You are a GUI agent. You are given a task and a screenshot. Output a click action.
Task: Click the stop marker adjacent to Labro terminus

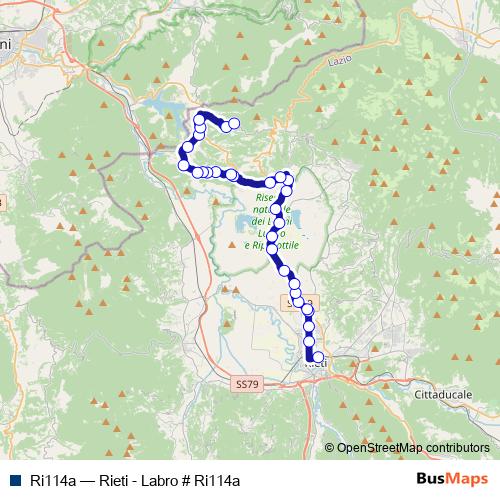[226, 127]
